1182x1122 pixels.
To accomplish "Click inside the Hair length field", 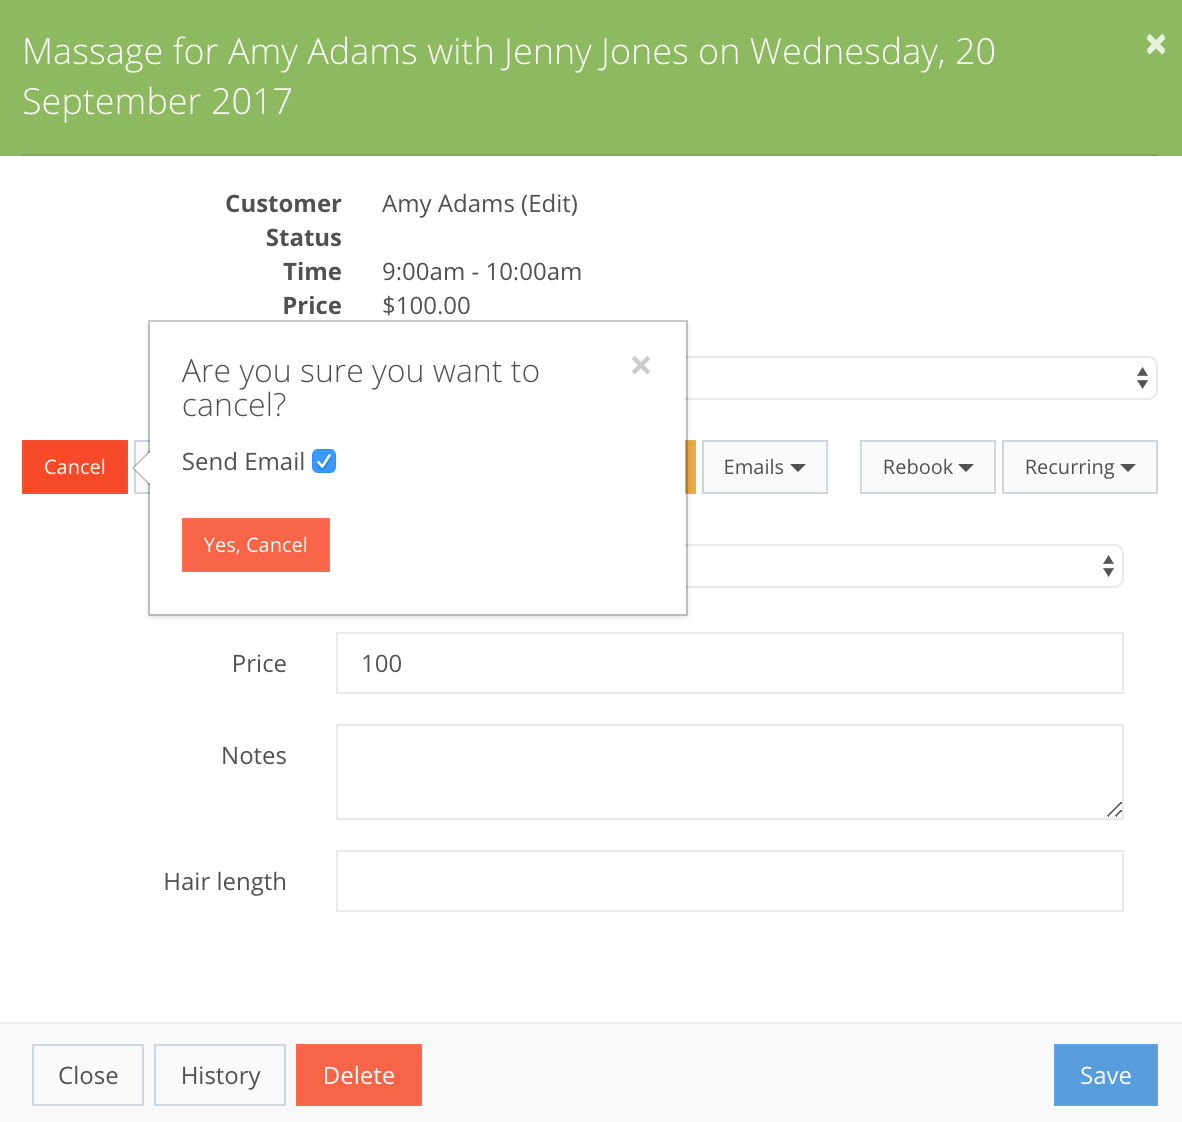I will (x=729, y=881).
